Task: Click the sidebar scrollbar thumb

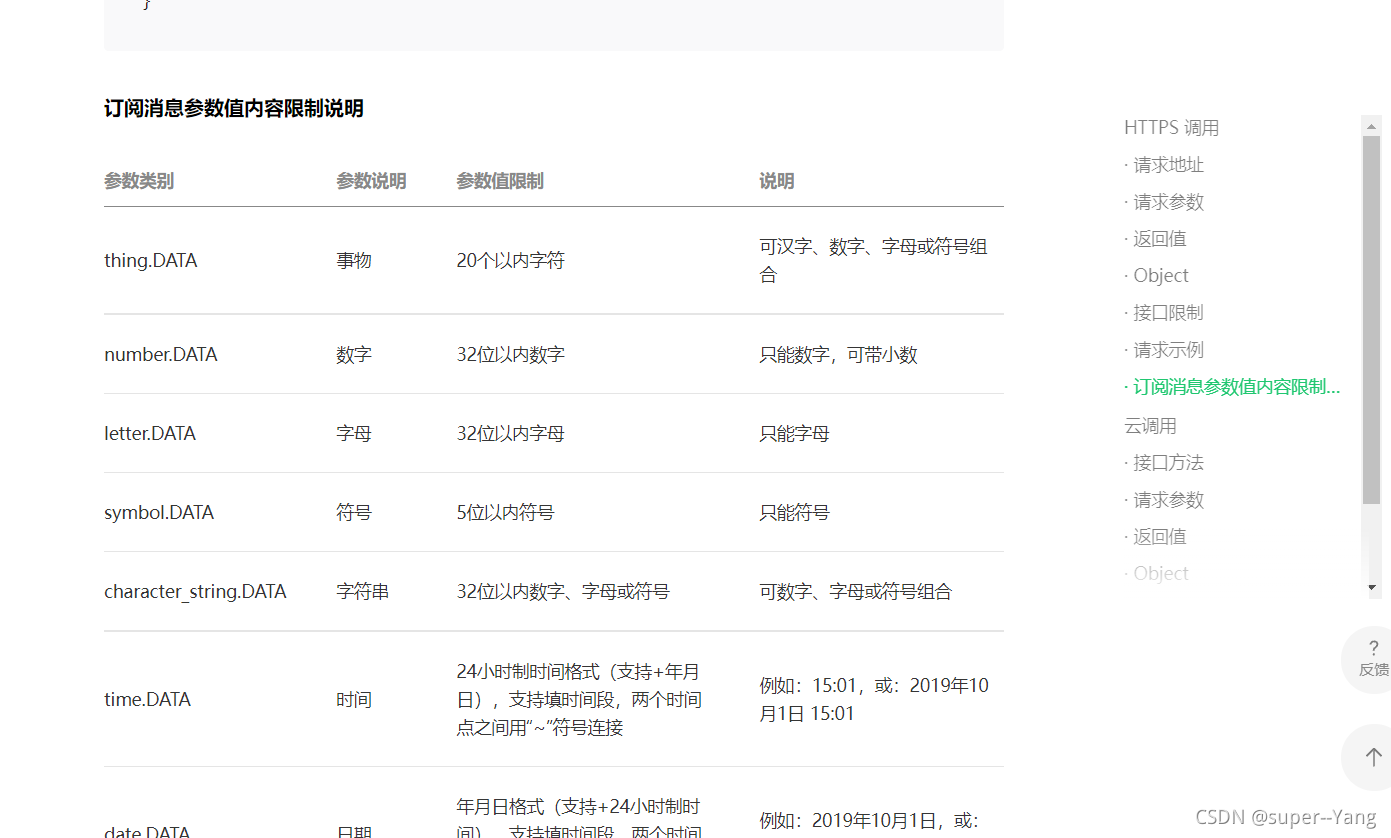Action: click(x=1371, y=320)
